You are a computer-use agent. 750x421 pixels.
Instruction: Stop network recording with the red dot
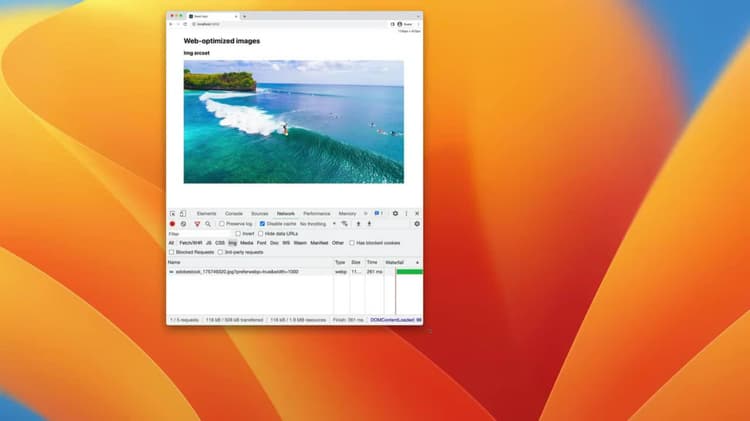point(172,224)
